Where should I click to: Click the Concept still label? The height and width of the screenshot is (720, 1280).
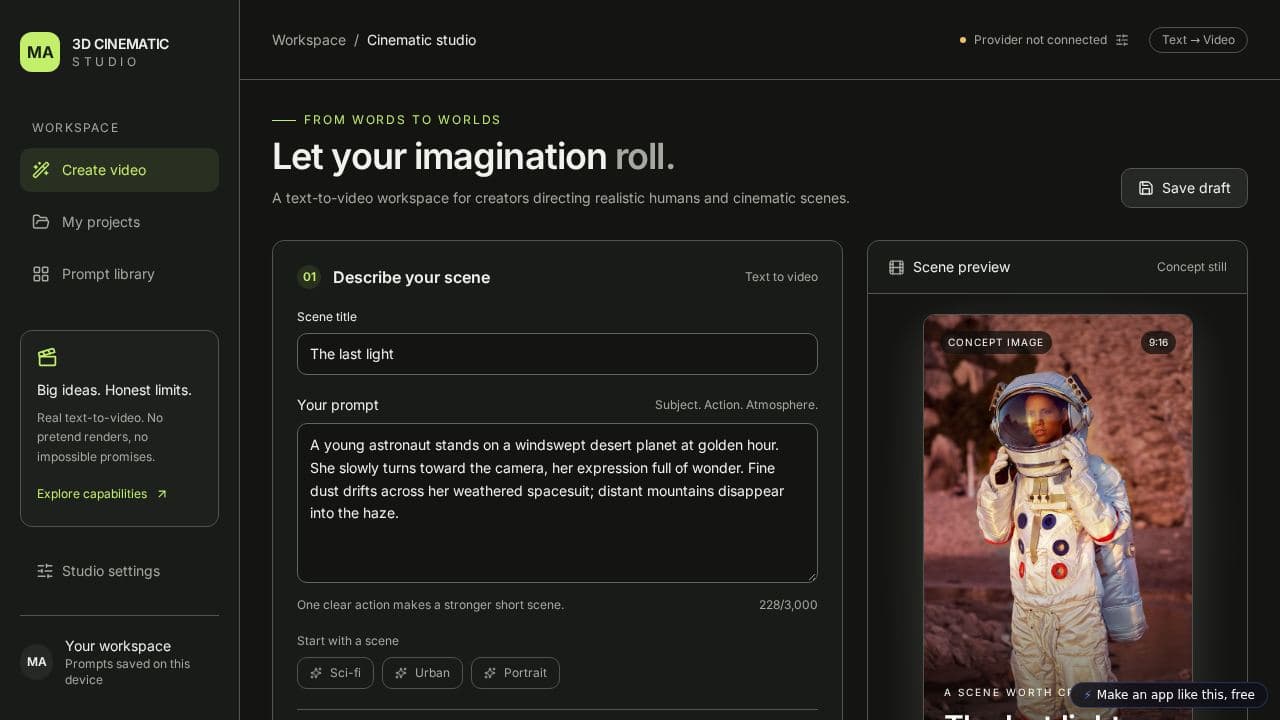click(x=1192, y=267)
